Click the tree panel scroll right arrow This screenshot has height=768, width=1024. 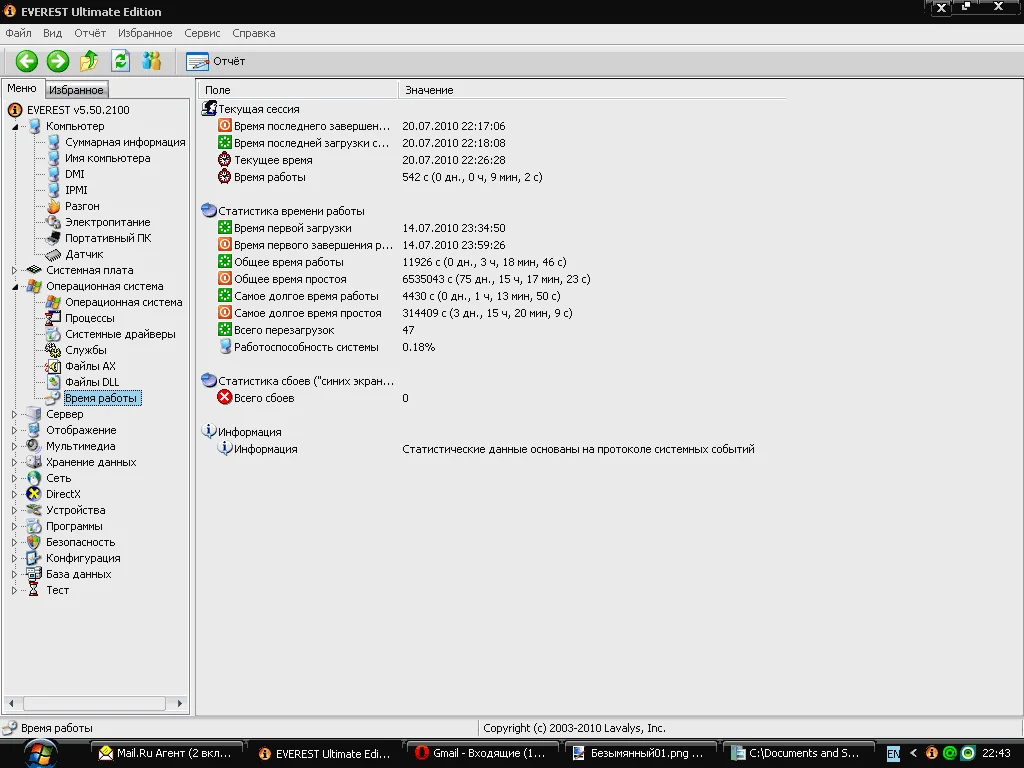coord(180,703)
